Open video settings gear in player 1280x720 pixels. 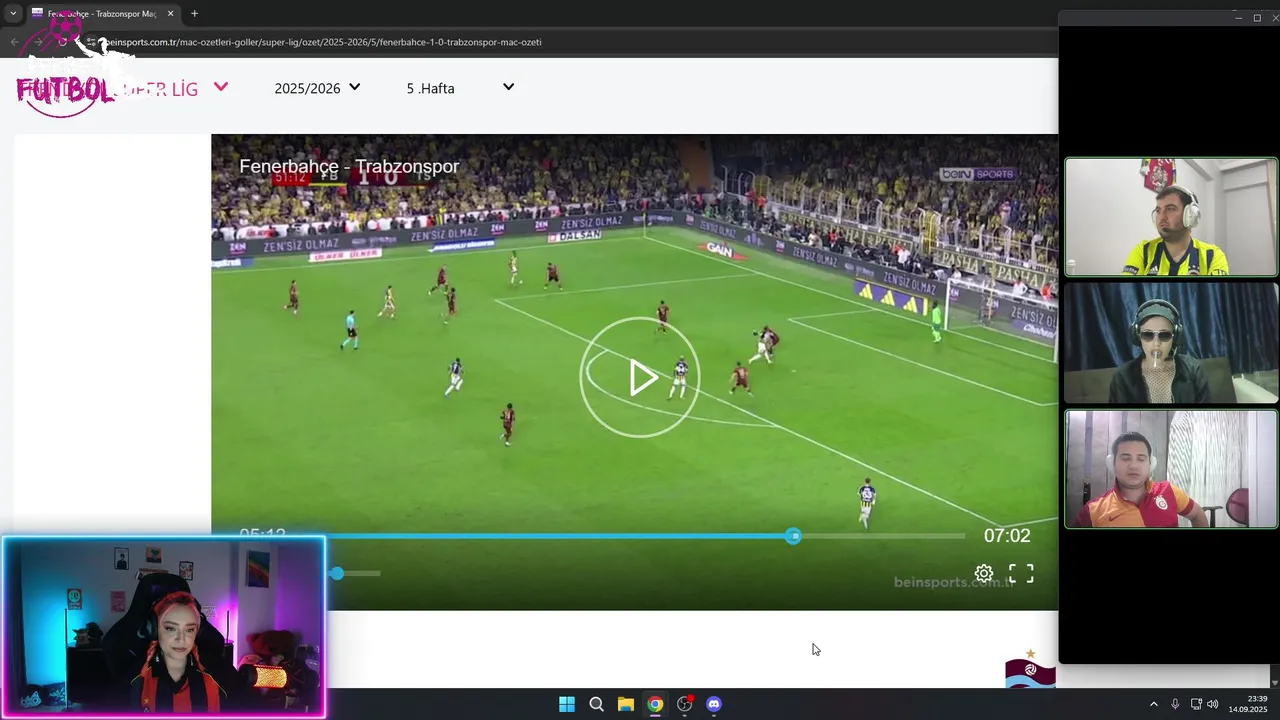pos(984,574)
